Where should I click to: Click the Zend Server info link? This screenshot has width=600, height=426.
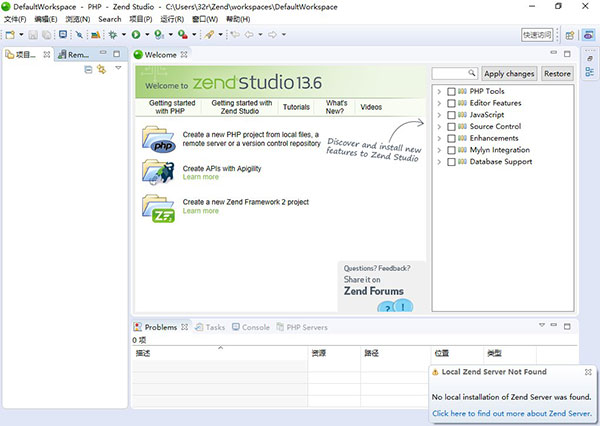click(x=511, y=412)
